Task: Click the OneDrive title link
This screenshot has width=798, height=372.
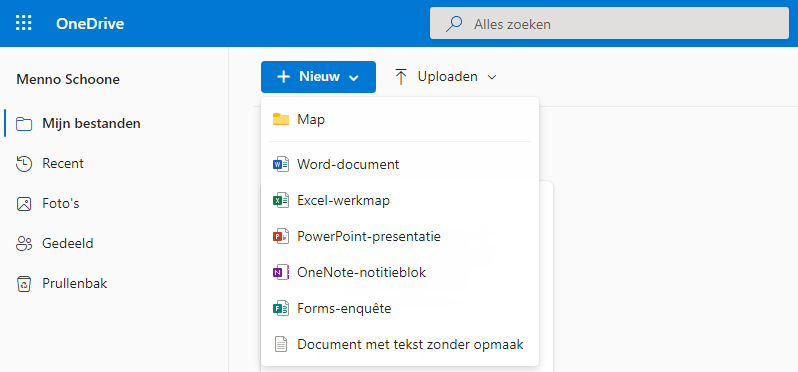Action: (90, 24)
